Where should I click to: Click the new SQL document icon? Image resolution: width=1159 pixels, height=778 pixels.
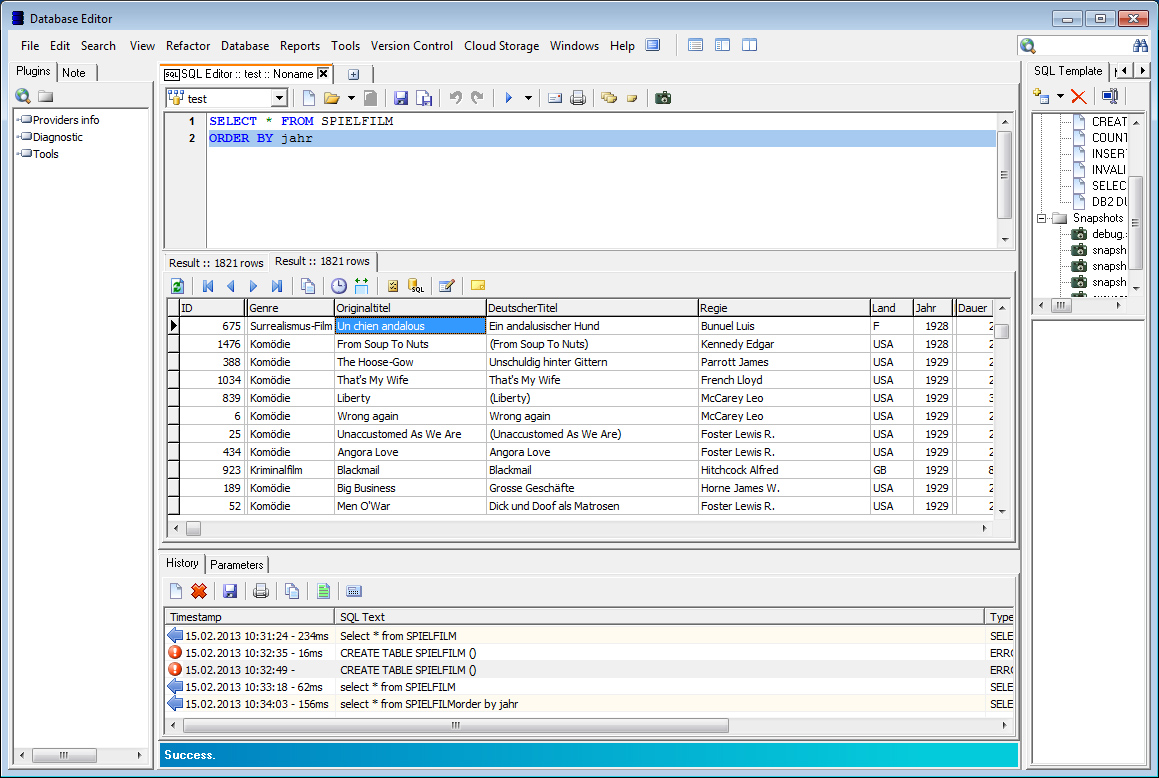[x=309, y=98]
